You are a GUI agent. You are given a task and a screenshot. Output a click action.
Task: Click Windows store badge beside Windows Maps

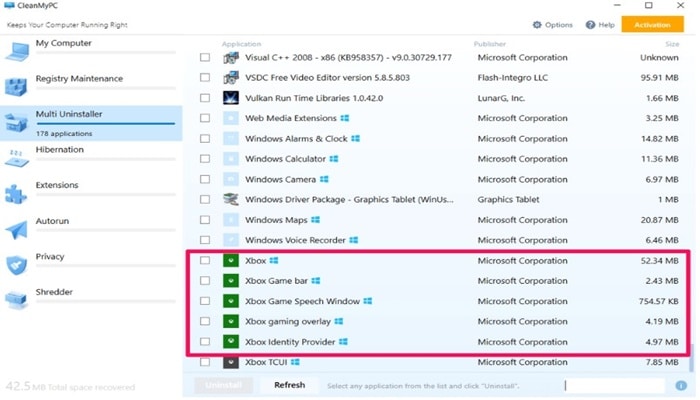pos(316,220)
